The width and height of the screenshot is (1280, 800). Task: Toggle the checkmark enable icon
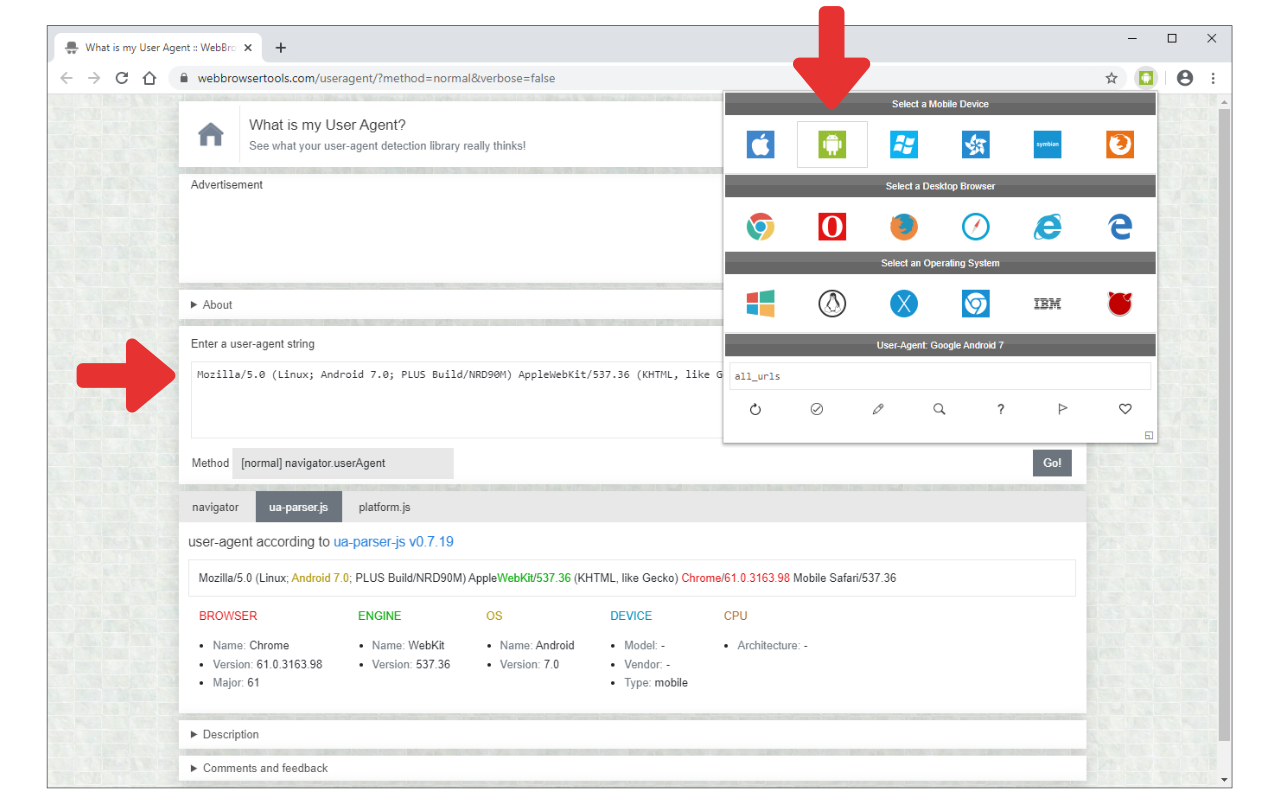point(816,409)
